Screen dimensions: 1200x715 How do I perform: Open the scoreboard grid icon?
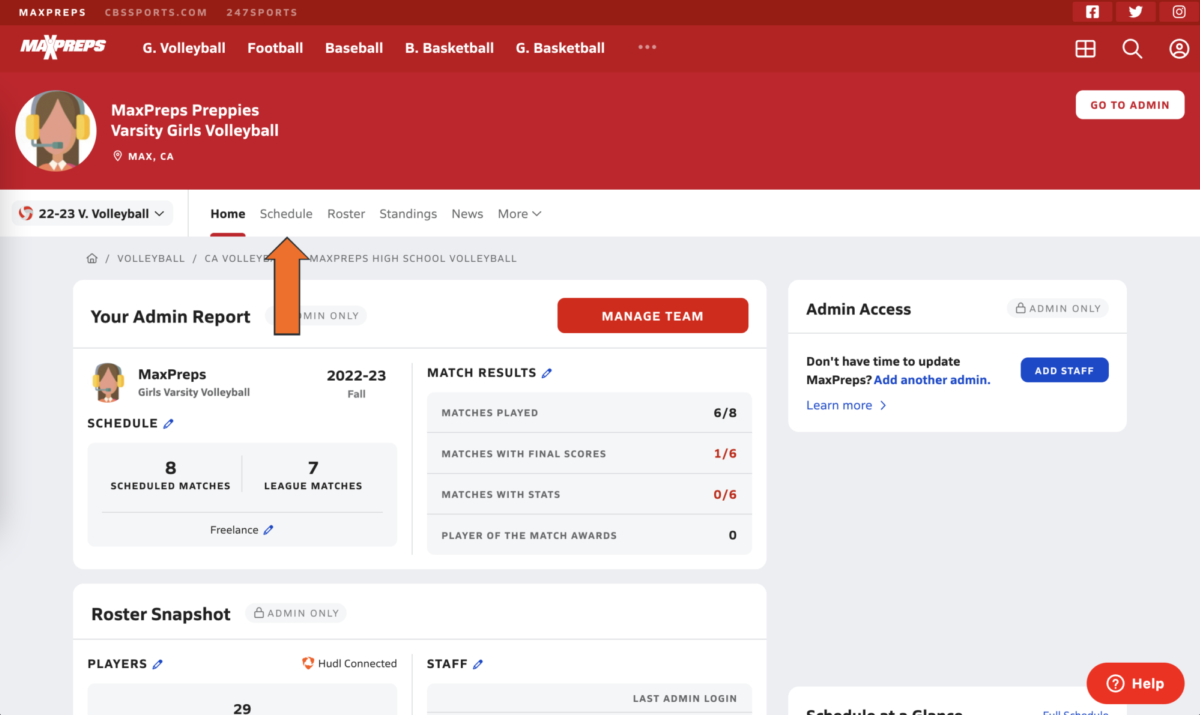pyautogui.click(x=1085, y=49)
